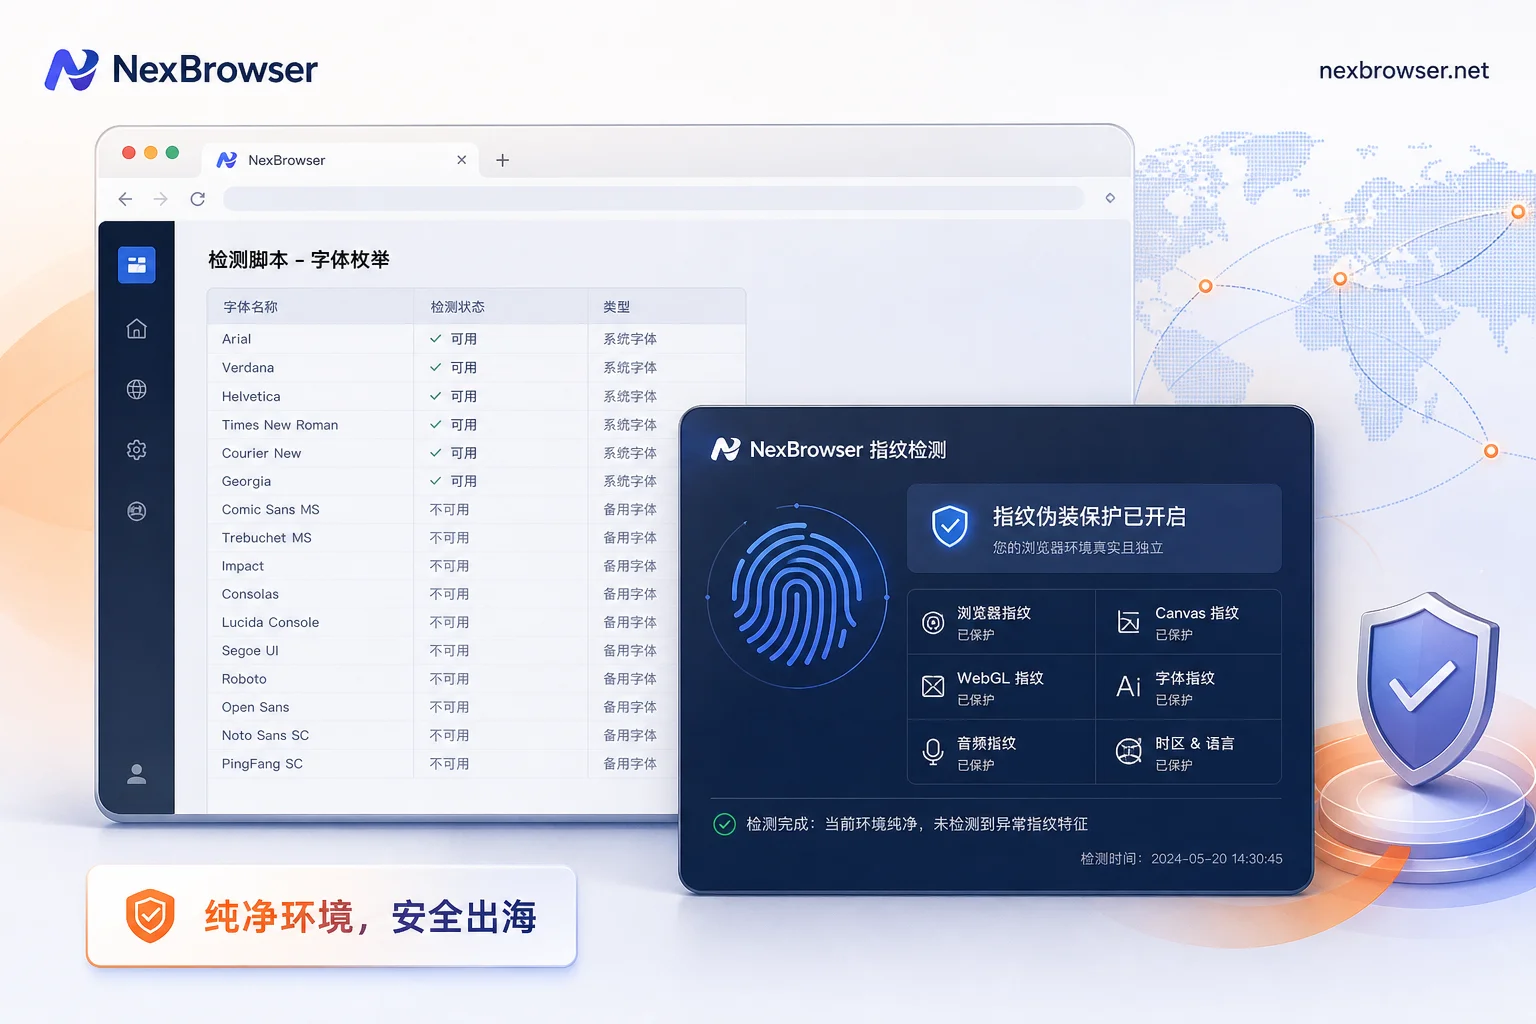1536x1024 pixels.
Task: Select the Trebuchet MS row
Action: tap(444, 538)
